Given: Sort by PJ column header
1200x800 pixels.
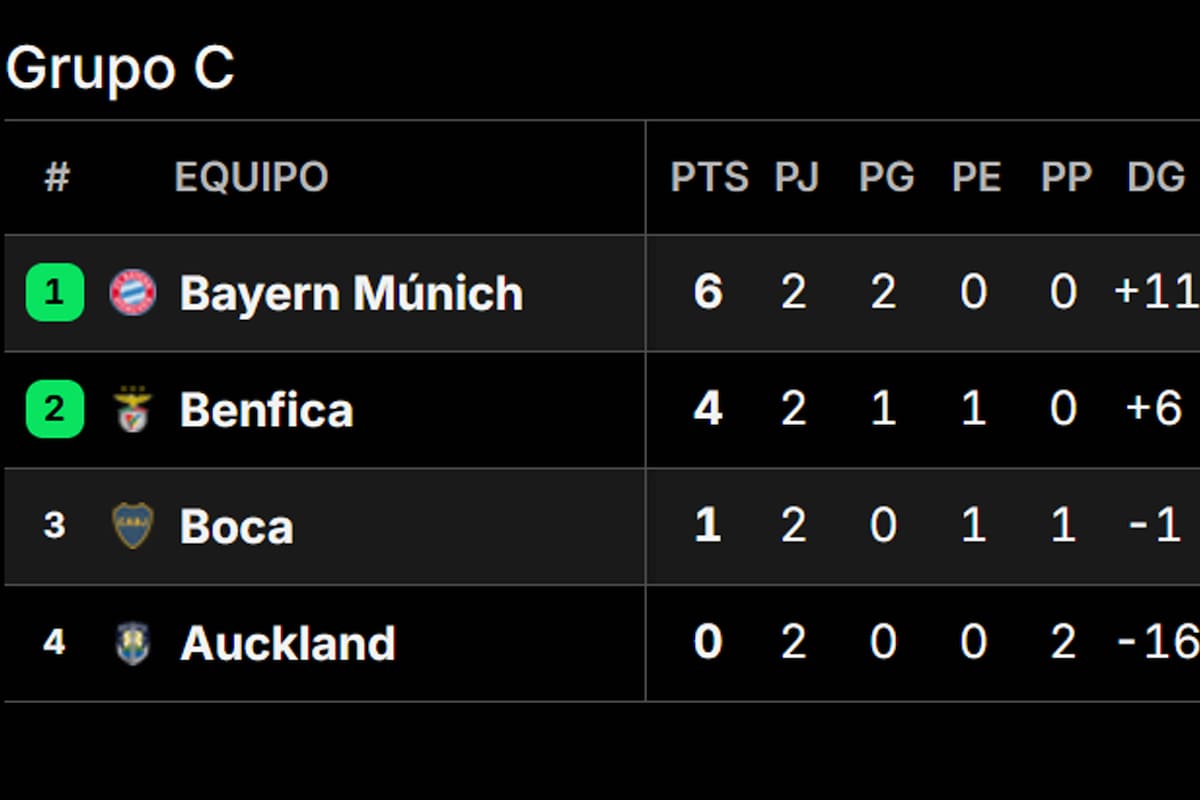Looking at the screenshot, I should coord(796,178).
